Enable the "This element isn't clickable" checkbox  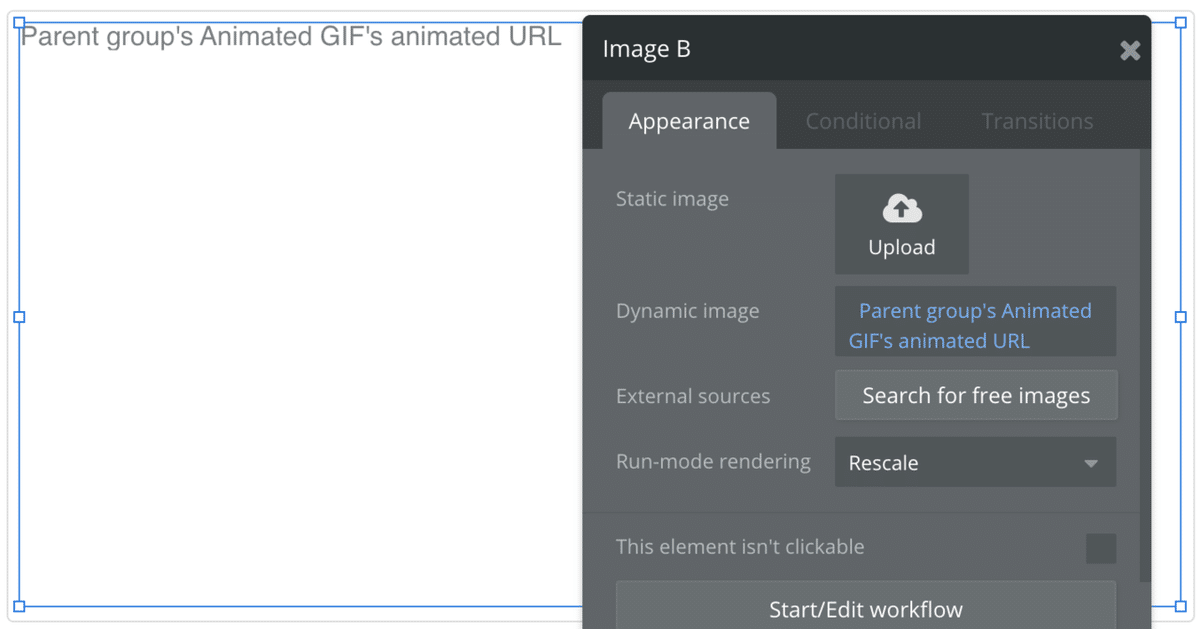coord(1101,548)
